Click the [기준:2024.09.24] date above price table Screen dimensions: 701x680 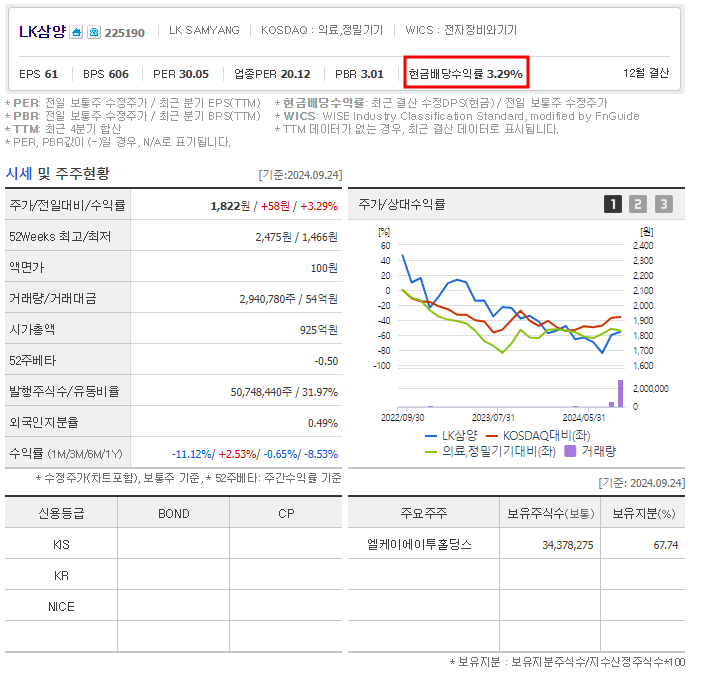(300, 175)
